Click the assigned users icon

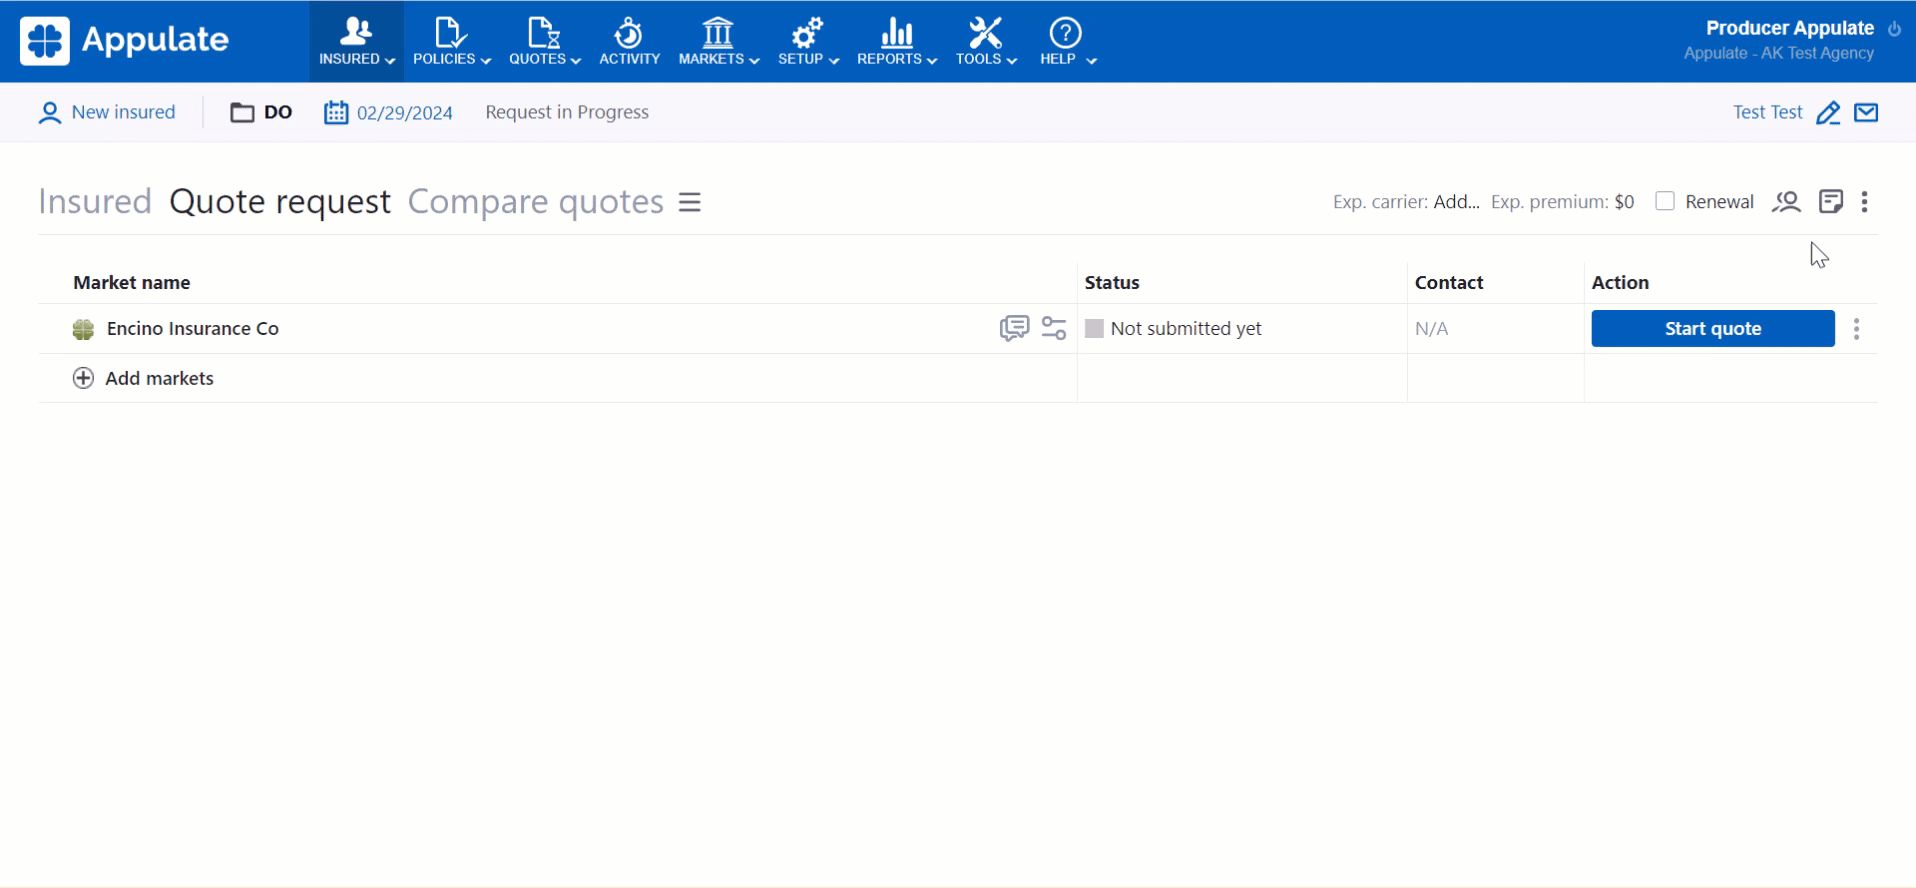[1786, 202]
